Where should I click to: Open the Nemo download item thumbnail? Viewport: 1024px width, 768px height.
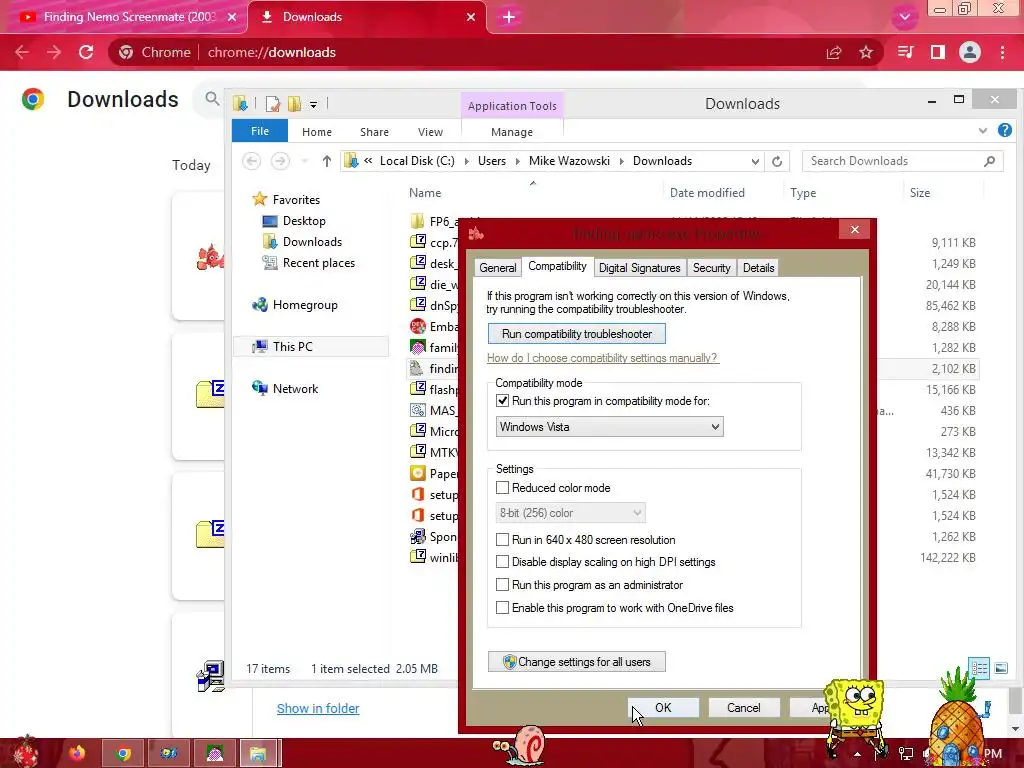[210, 257]
